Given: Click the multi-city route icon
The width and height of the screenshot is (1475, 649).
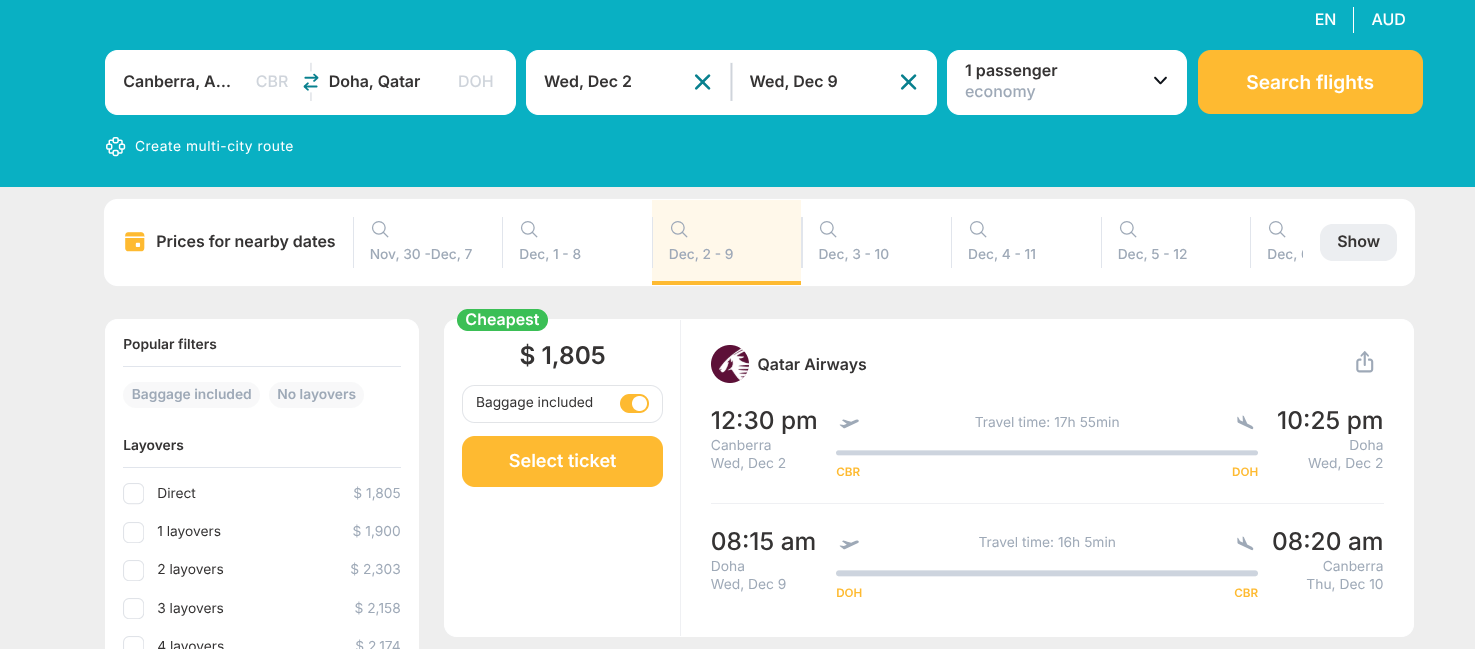Looking at the screenshot, I should (x=116, y=147).
